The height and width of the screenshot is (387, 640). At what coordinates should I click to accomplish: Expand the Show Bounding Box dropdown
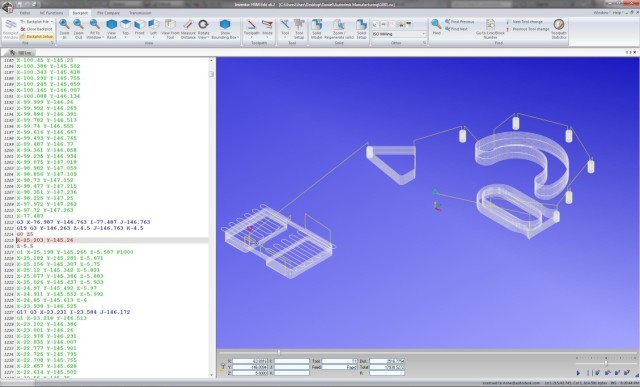pyautogui.click(x=225, y=29)
